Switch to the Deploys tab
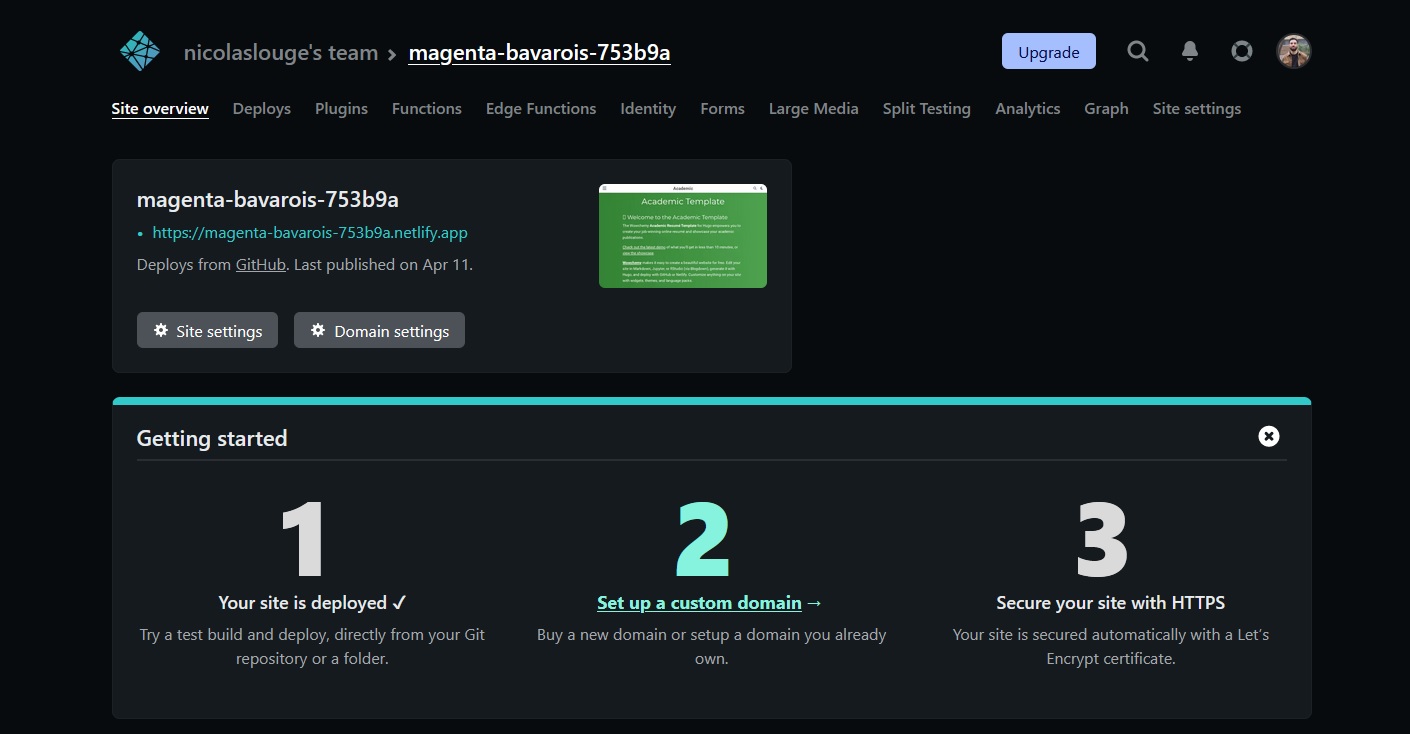This screenshot has height=734, width=1410. tap(261, 108)
